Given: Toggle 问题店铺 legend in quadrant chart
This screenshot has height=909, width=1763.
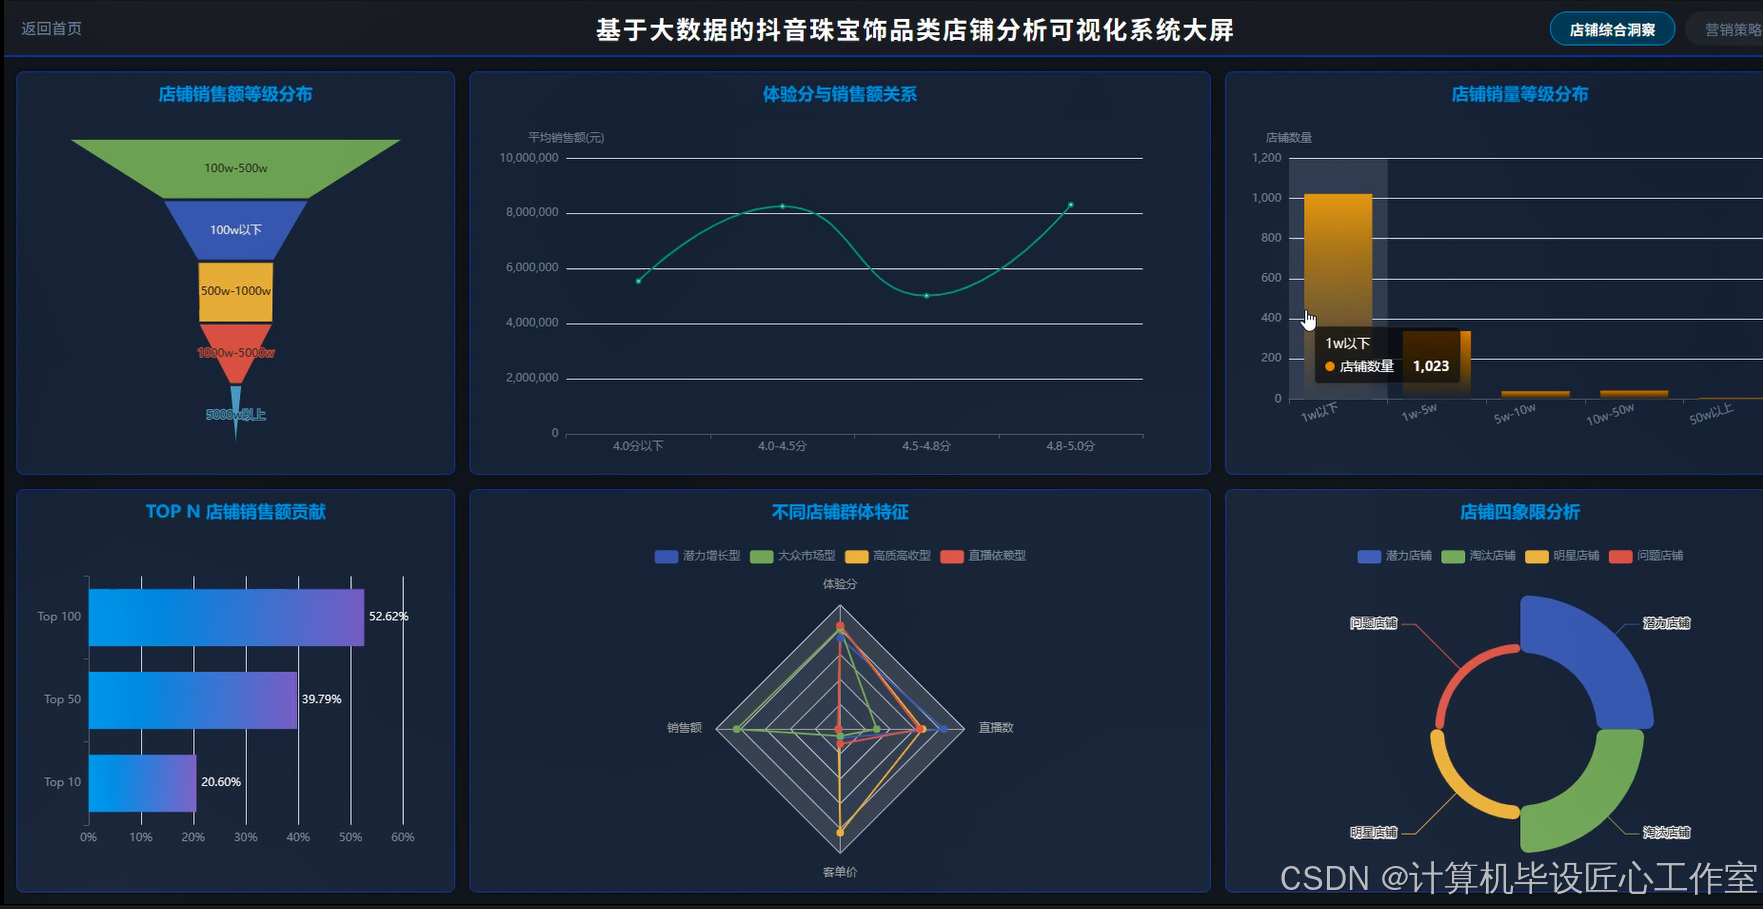Looking at the screenshot, I should click(x=1646, y=556).
